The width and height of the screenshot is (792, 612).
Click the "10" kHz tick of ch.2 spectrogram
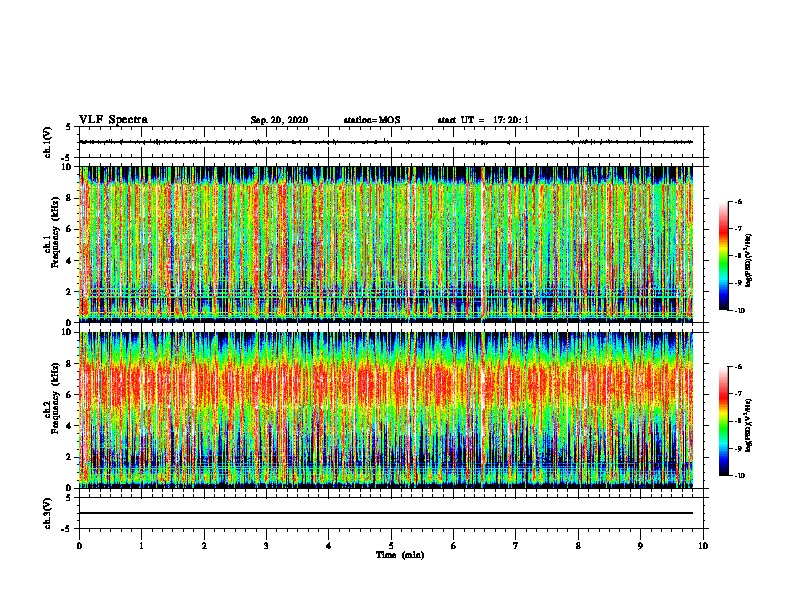coord(67,332)
